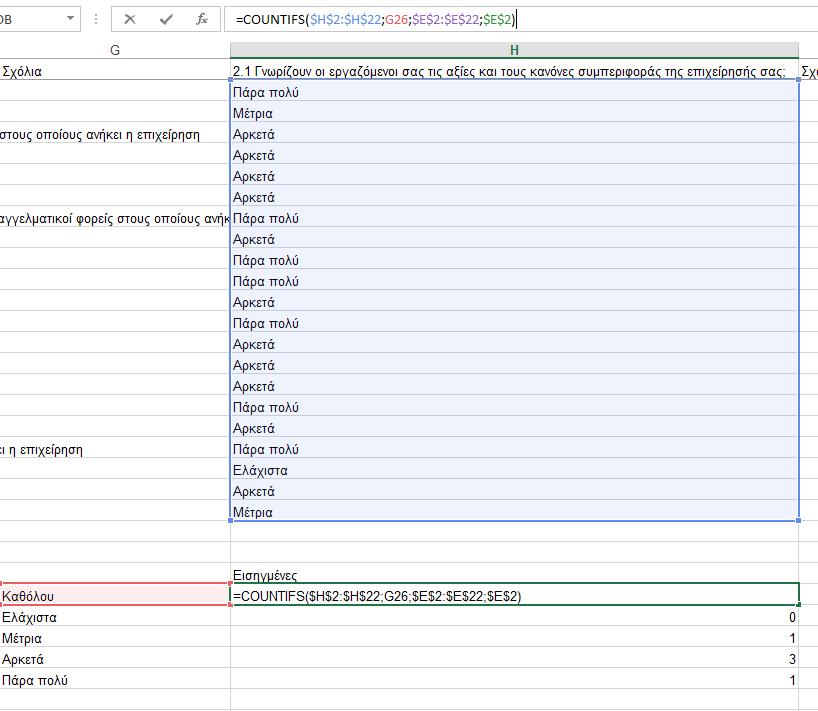Click the Αρκετά label in column G
Viewport: 818px width, 711px height.
click(115, 659)
